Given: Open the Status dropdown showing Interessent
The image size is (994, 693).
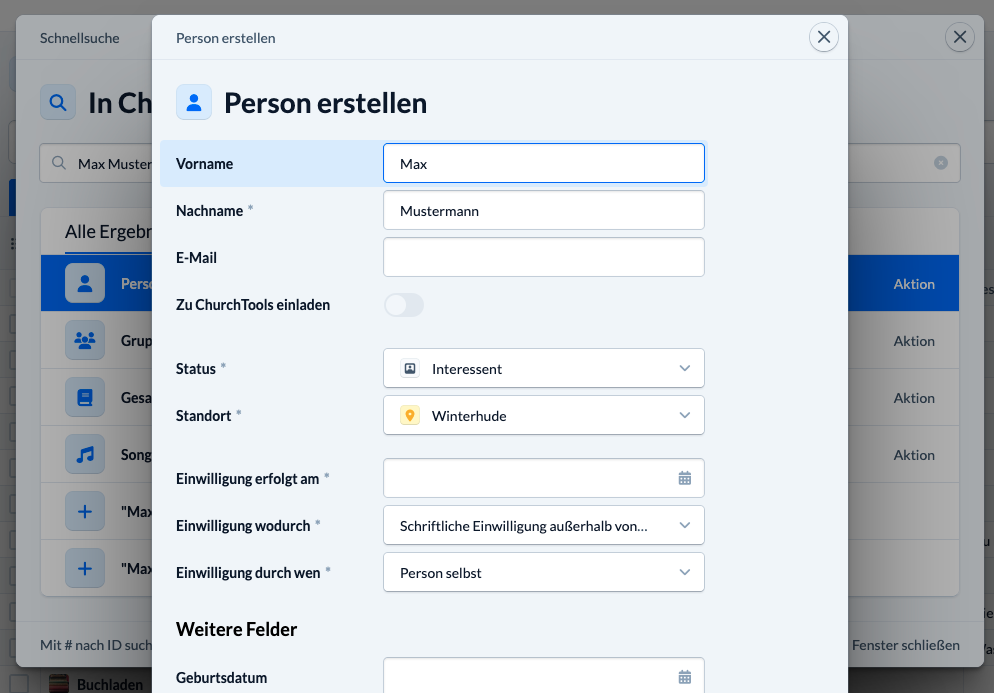Looking at the screenshot, I should click(543, 369).
